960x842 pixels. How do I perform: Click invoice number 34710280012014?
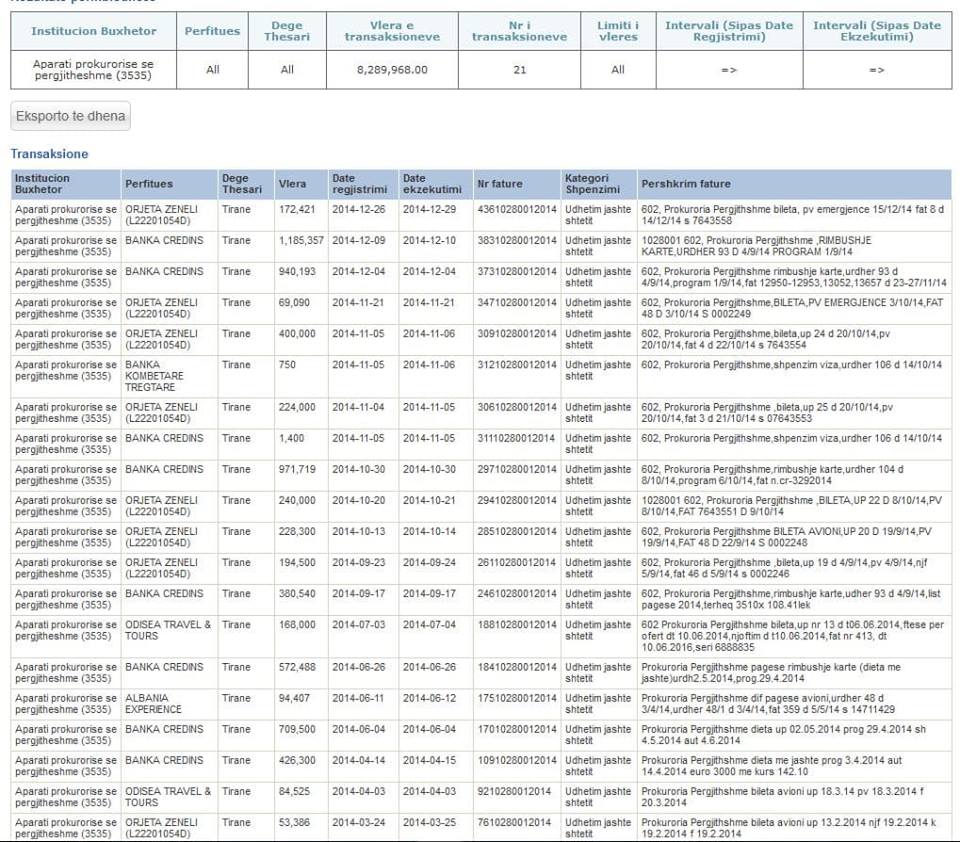pyautogui.click(x=517, y=303)
